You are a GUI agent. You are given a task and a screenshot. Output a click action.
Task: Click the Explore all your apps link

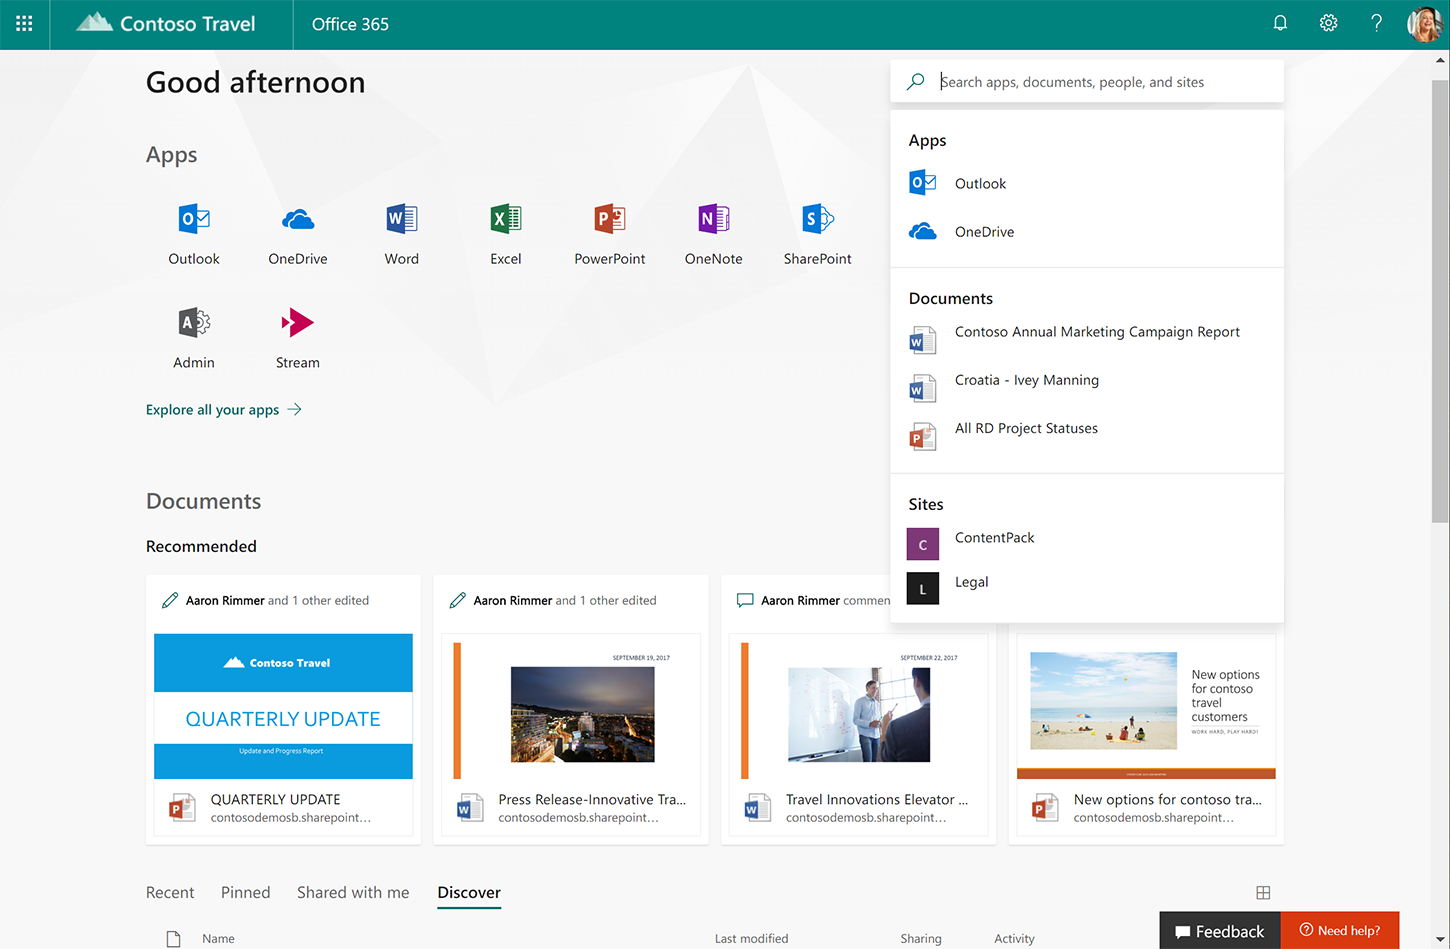tap(212, 409)
